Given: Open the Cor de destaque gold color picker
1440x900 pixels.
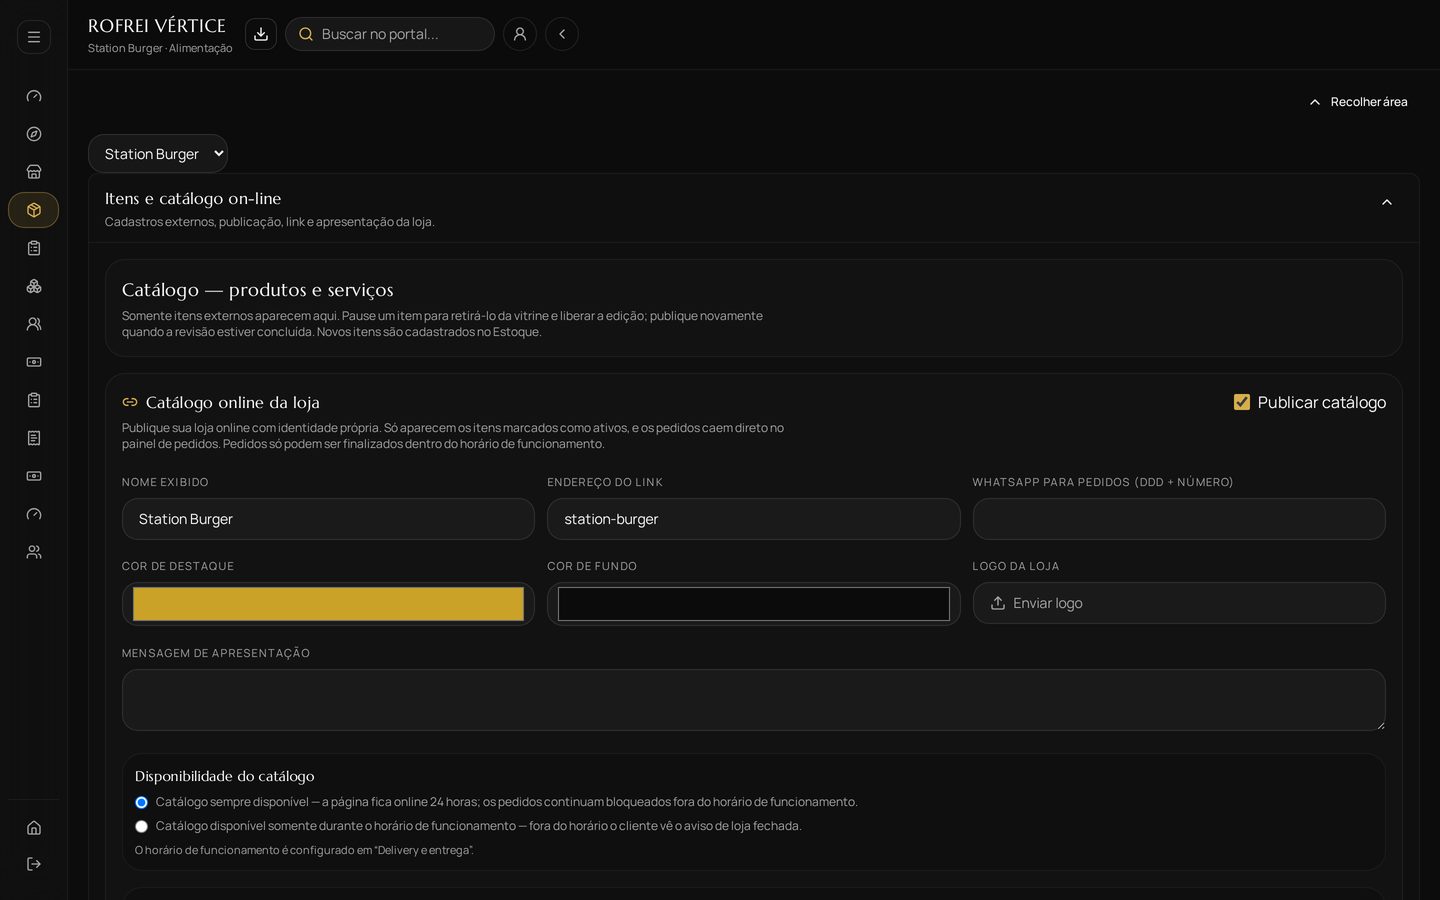Looking at the screenshot, I should point(328,604).
